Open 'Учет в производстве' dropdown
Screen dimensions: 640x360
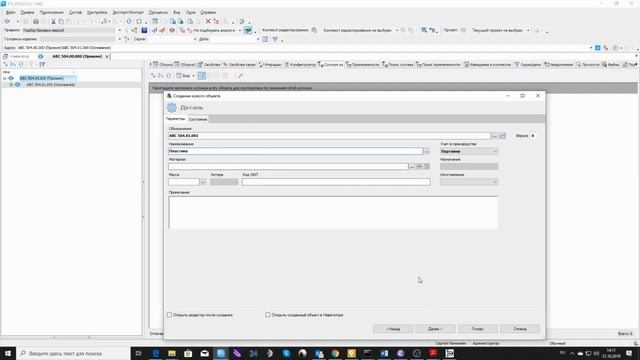(x=469, y=151)
